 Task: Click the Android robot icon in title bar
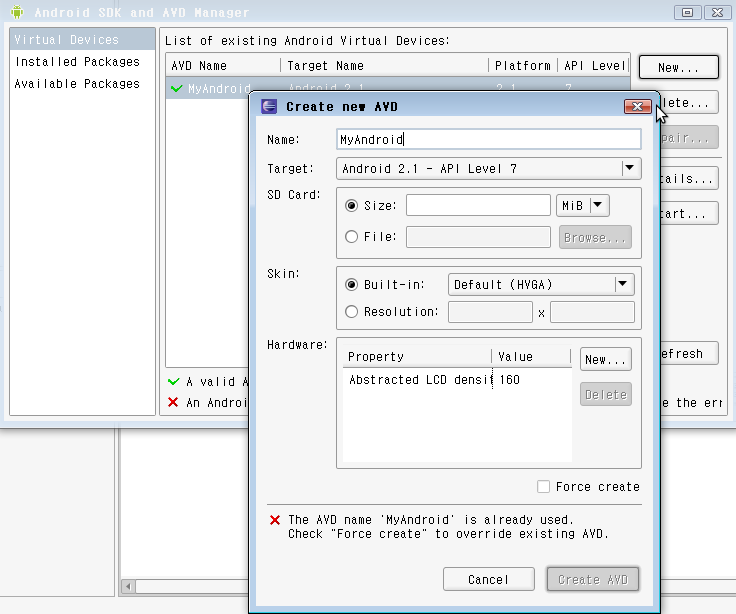(x=17, y=12)
